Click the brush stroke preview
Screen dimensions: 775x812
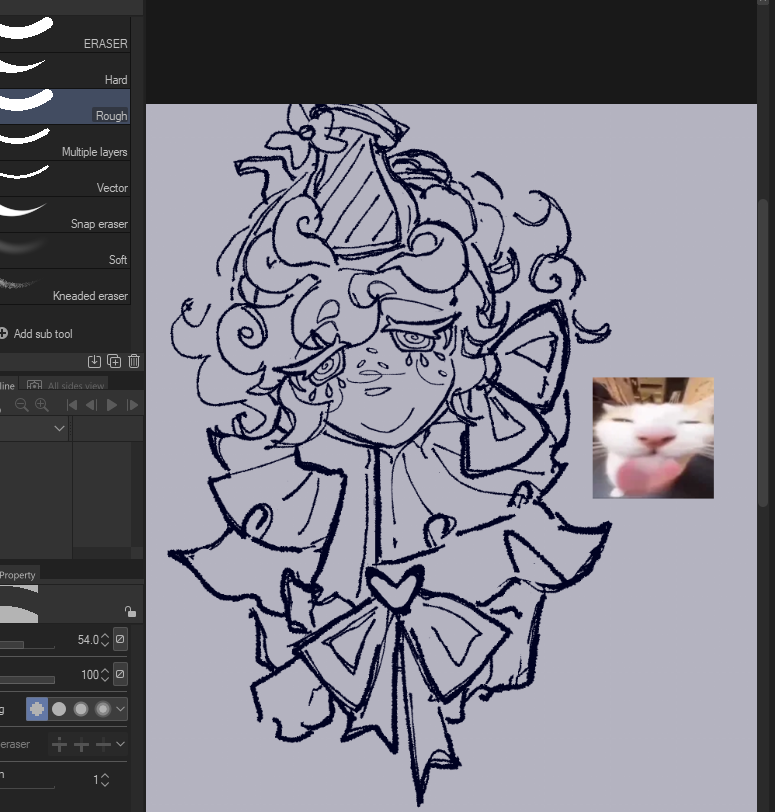click(x=19, y=604)
